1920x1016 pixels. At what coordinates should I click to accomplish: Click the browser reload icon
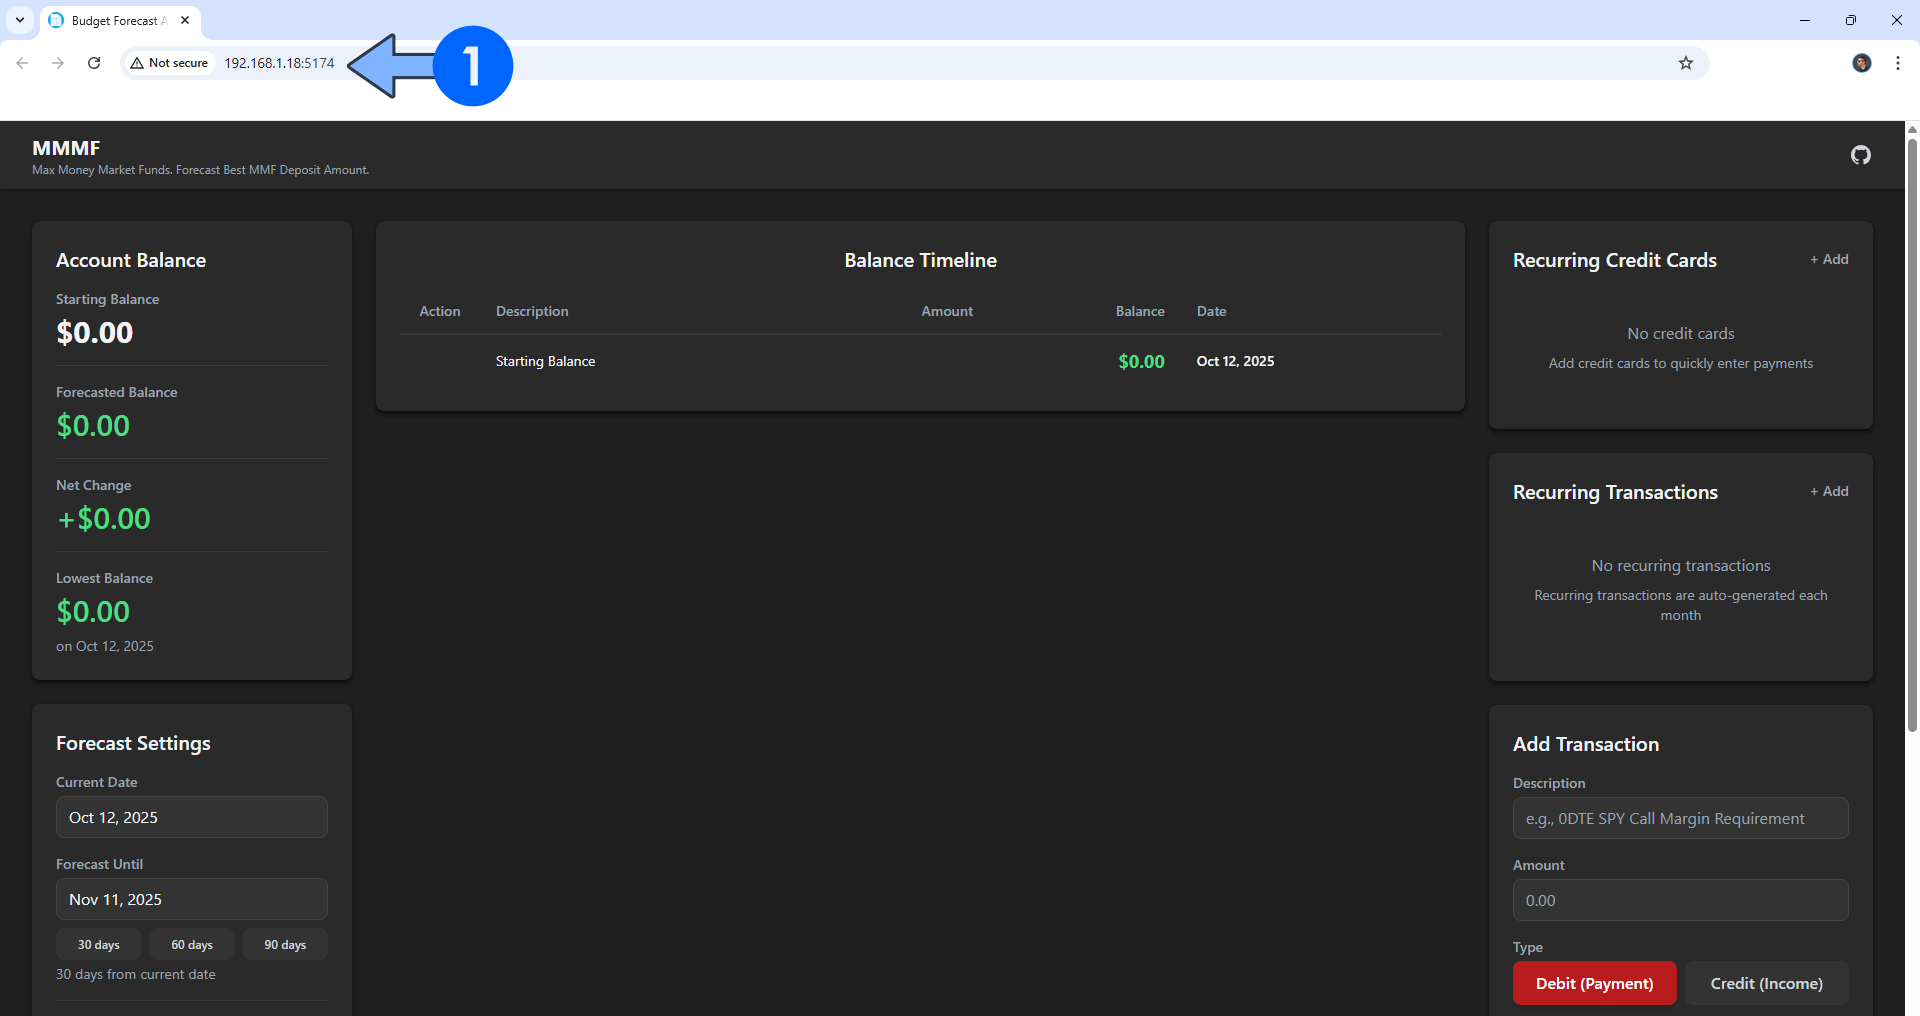(94, 63)
